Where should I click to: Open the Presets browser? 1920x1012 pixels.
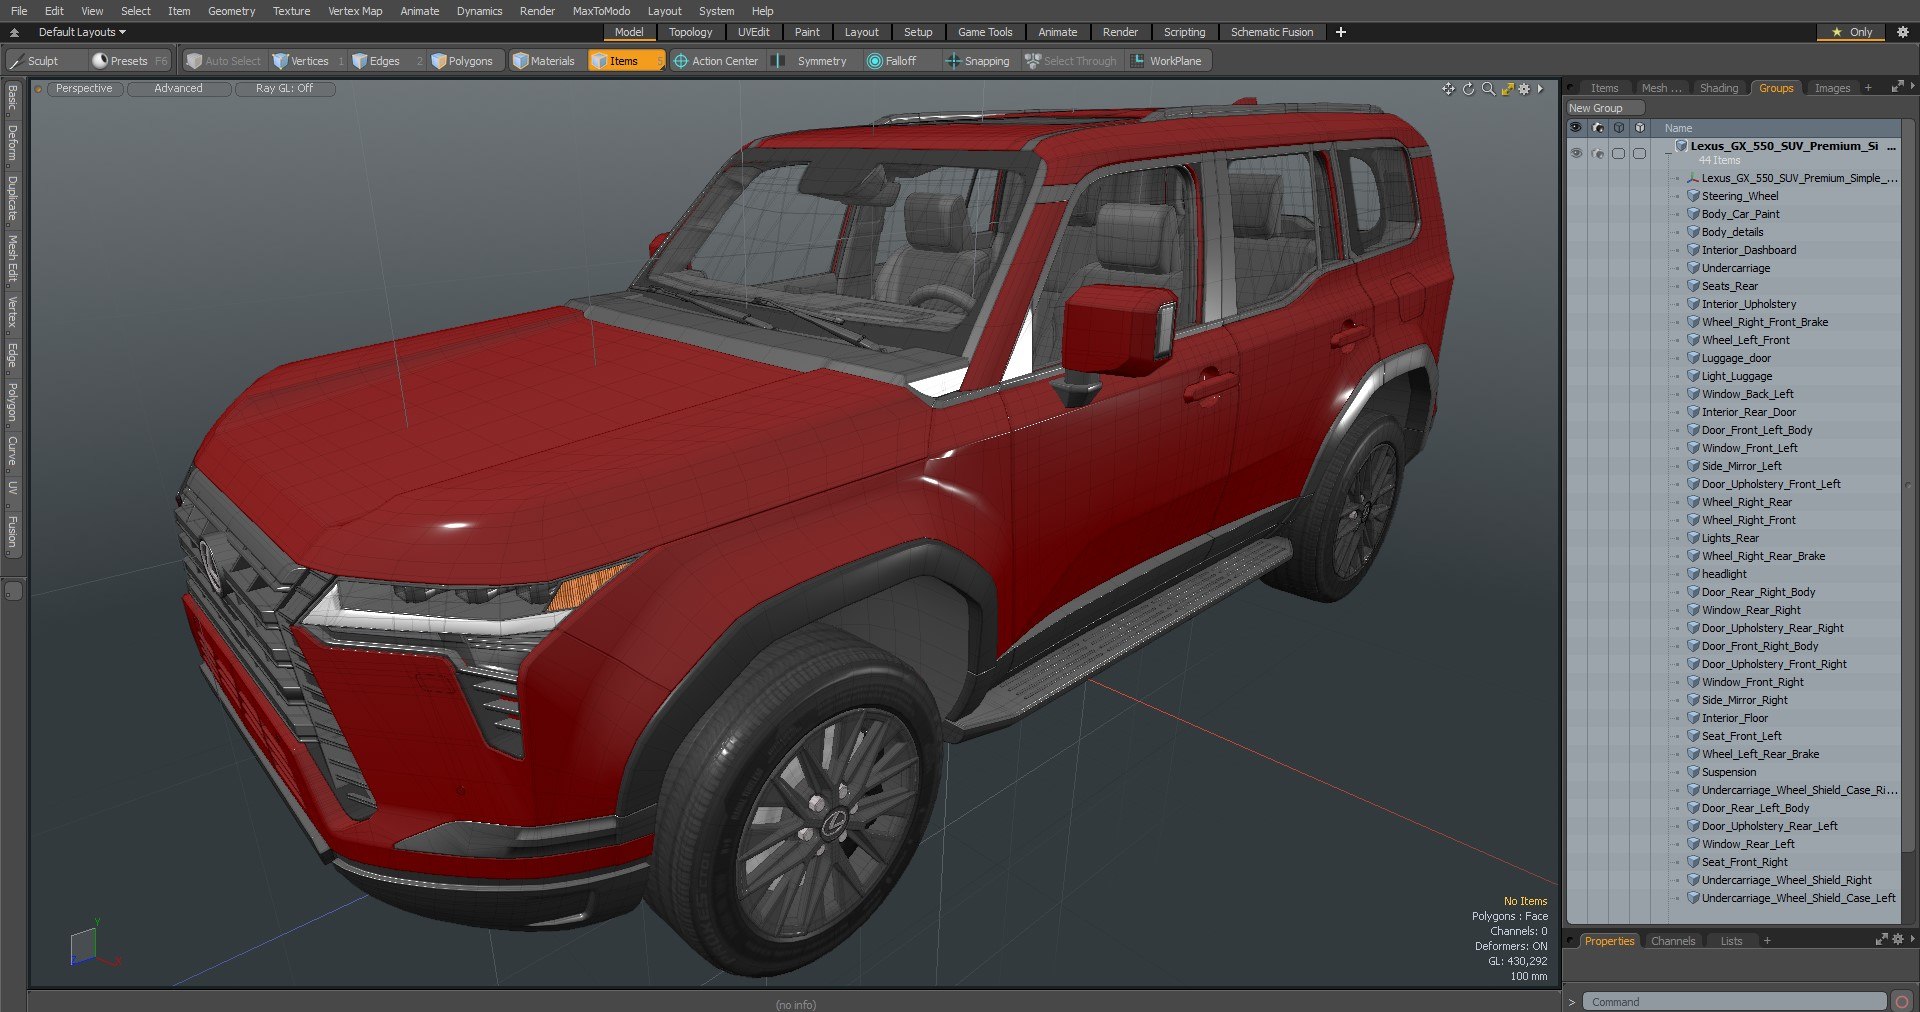[x=130, y=61]
